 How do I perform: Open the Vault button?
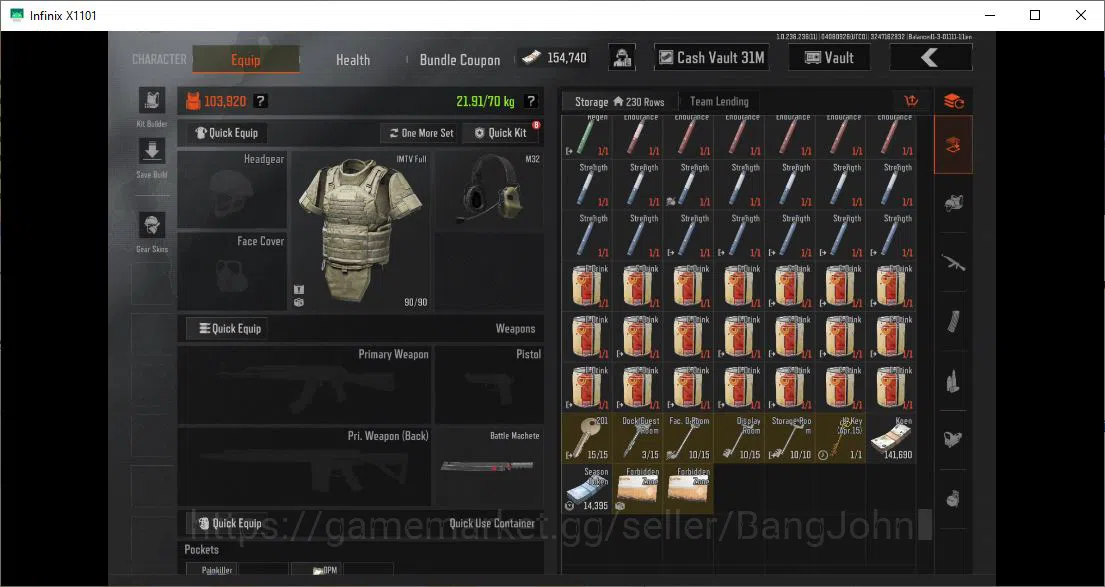(x=829, y=58)
